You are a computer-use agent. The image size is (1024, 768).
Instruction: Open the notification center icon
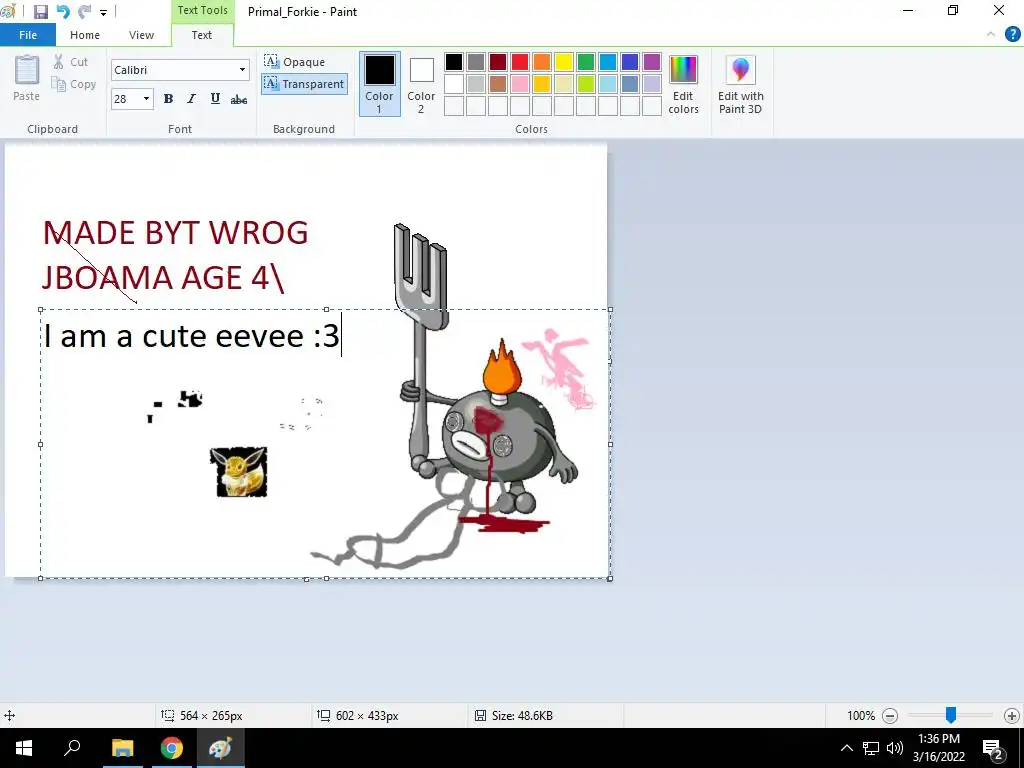pyautogui.click(x=993, y=749)
